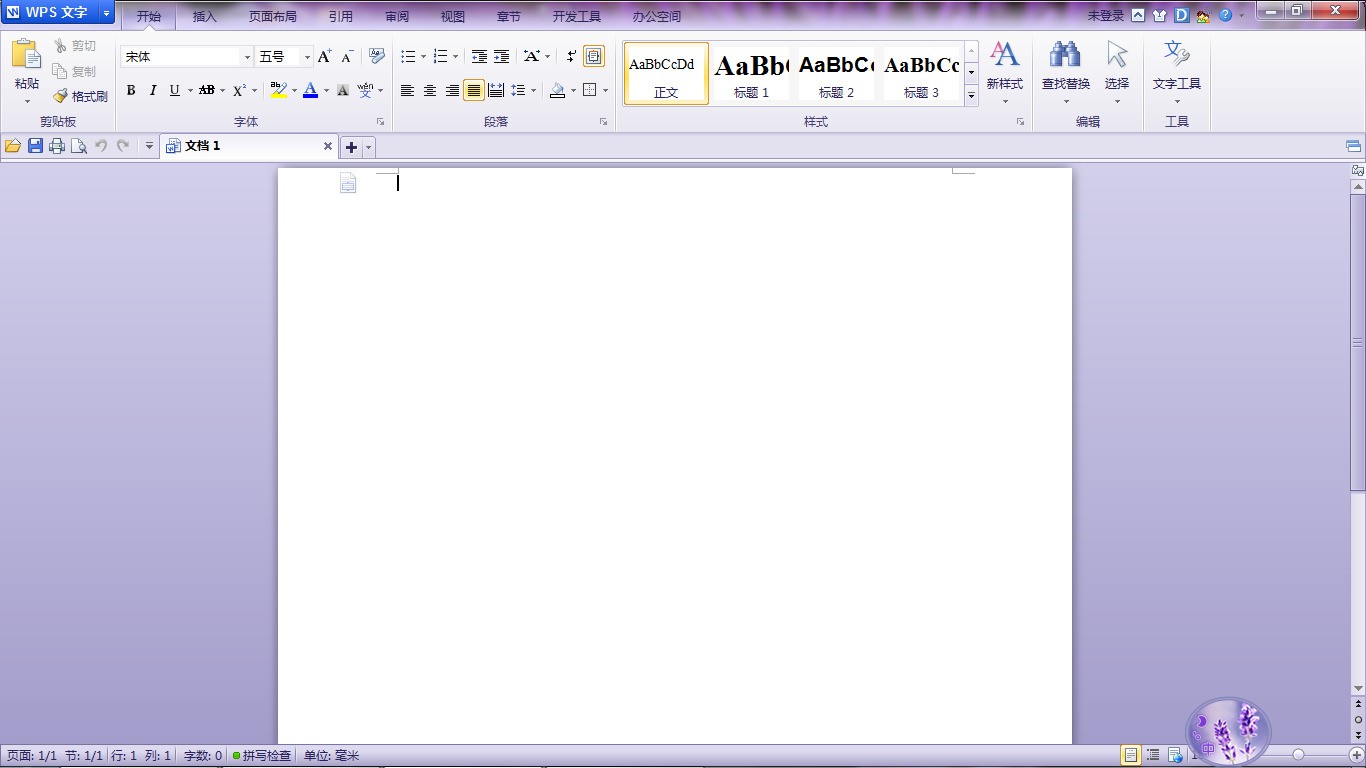Click the Find and Replace binoculars icon

(1065, 55)
